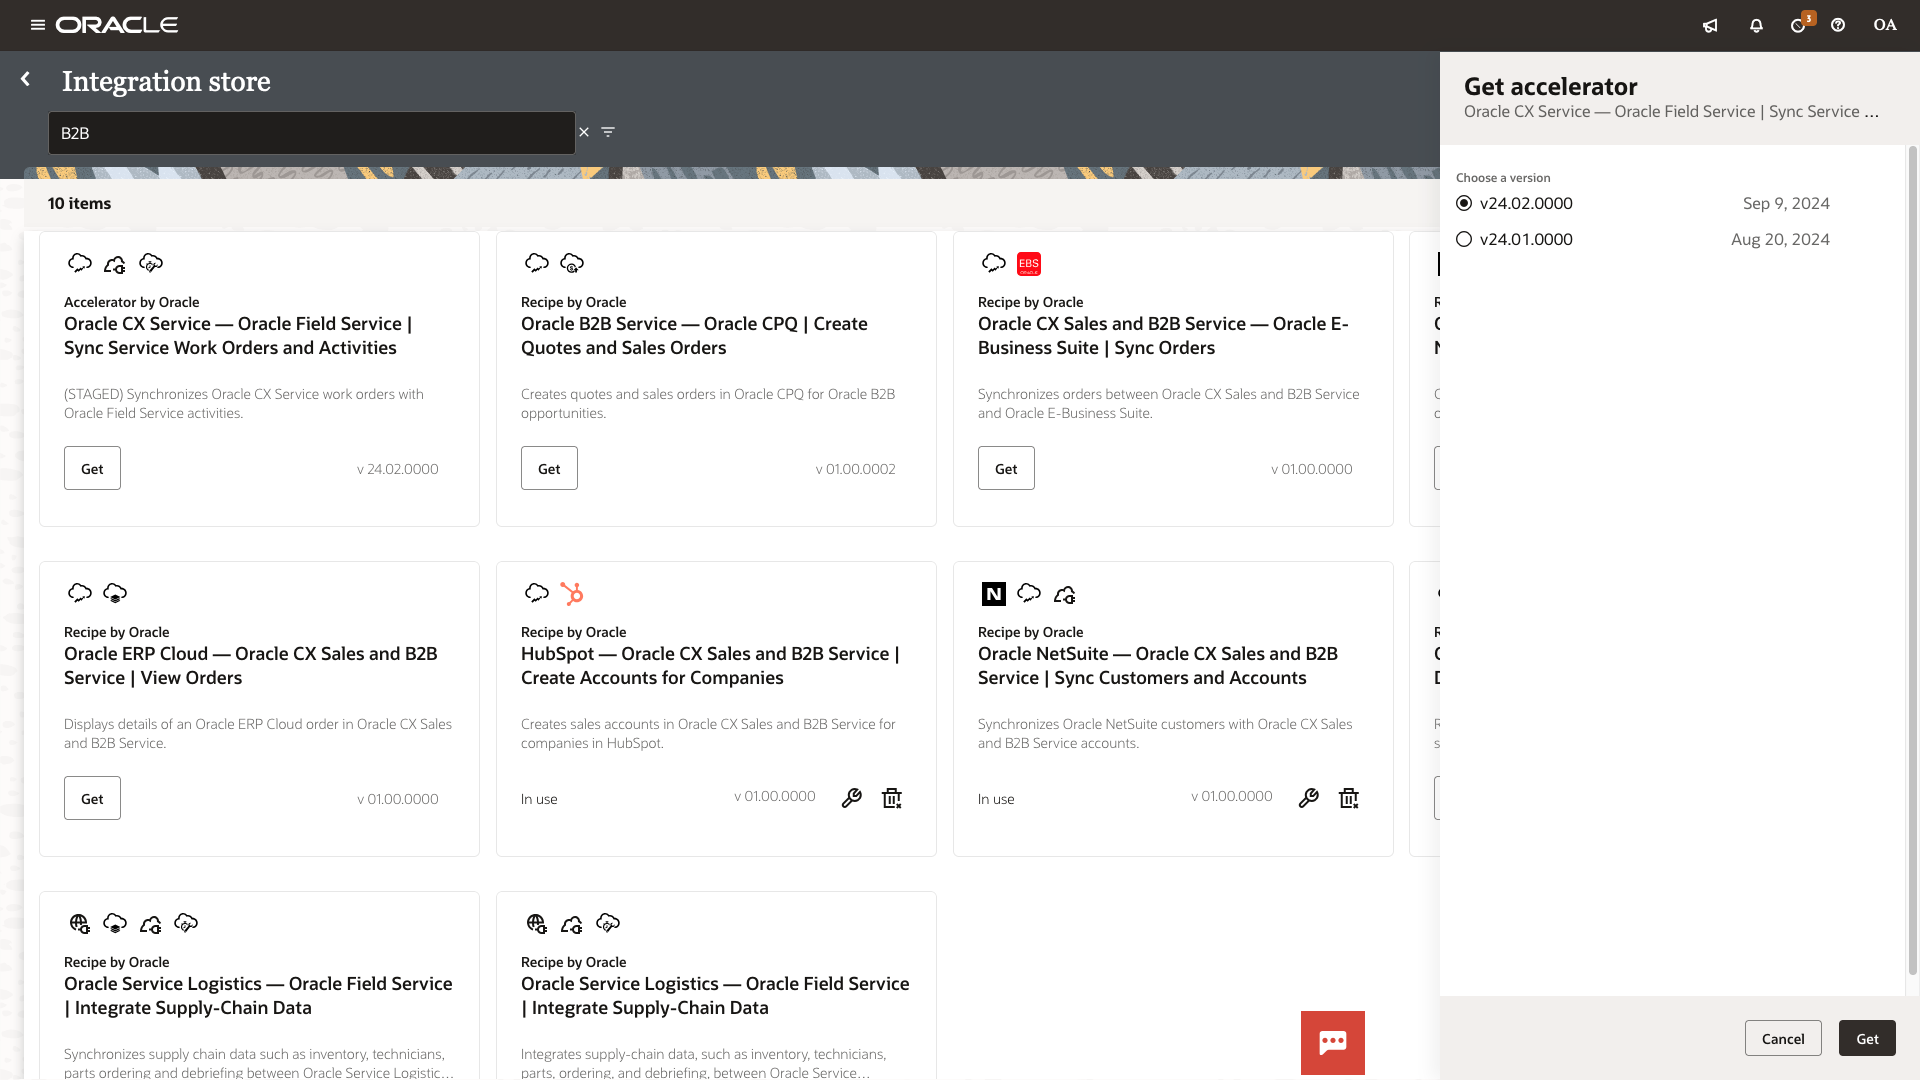Delete the Oracle NetSuite recipe
This screenshot has width=1920, height=1080.
click(1349, 798)
